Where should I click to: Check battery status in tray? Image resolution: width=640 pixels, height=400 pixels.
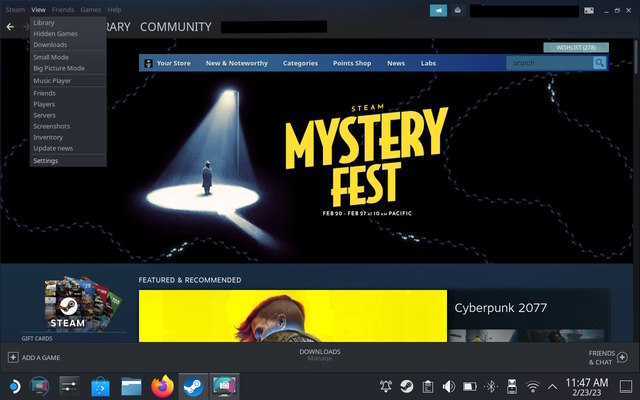[x=470, y=386]
